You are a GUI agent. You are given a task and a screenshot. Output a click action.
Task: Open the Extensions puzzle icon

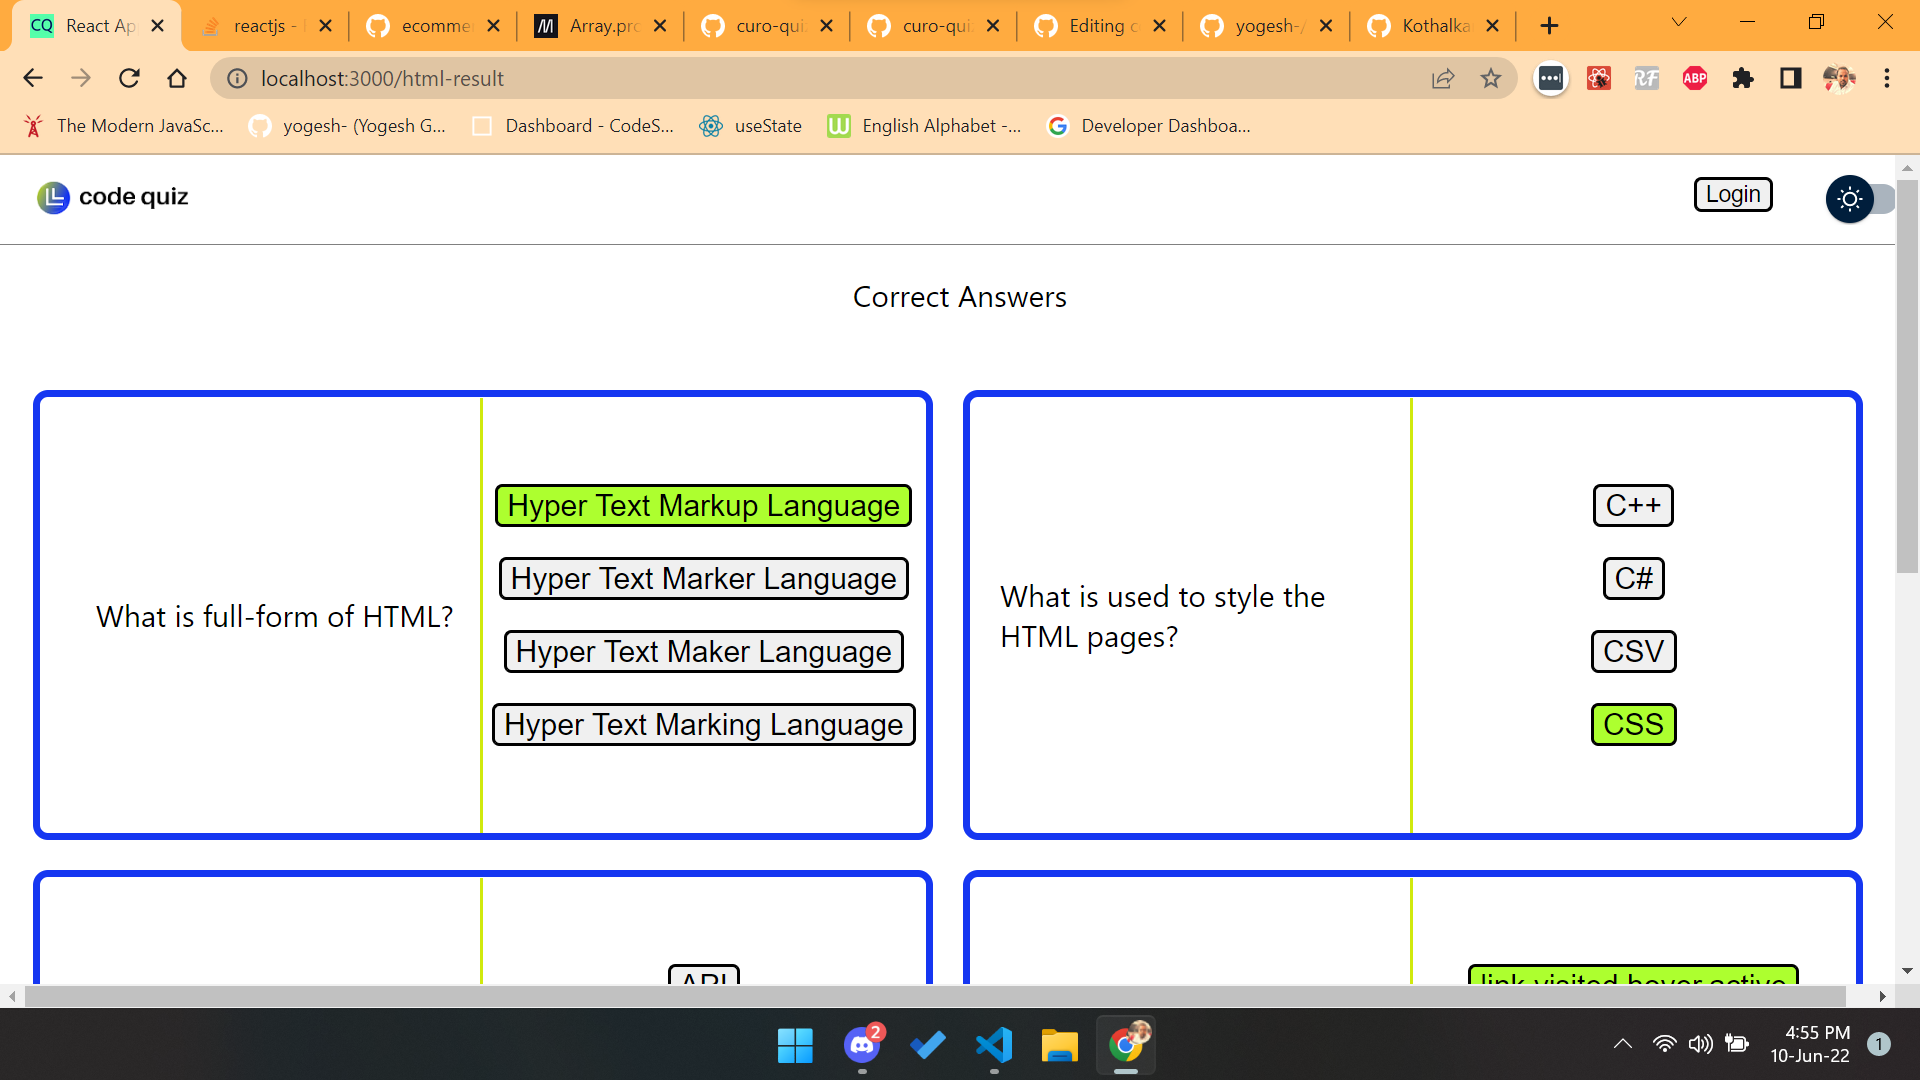(x=1742, y=79)
